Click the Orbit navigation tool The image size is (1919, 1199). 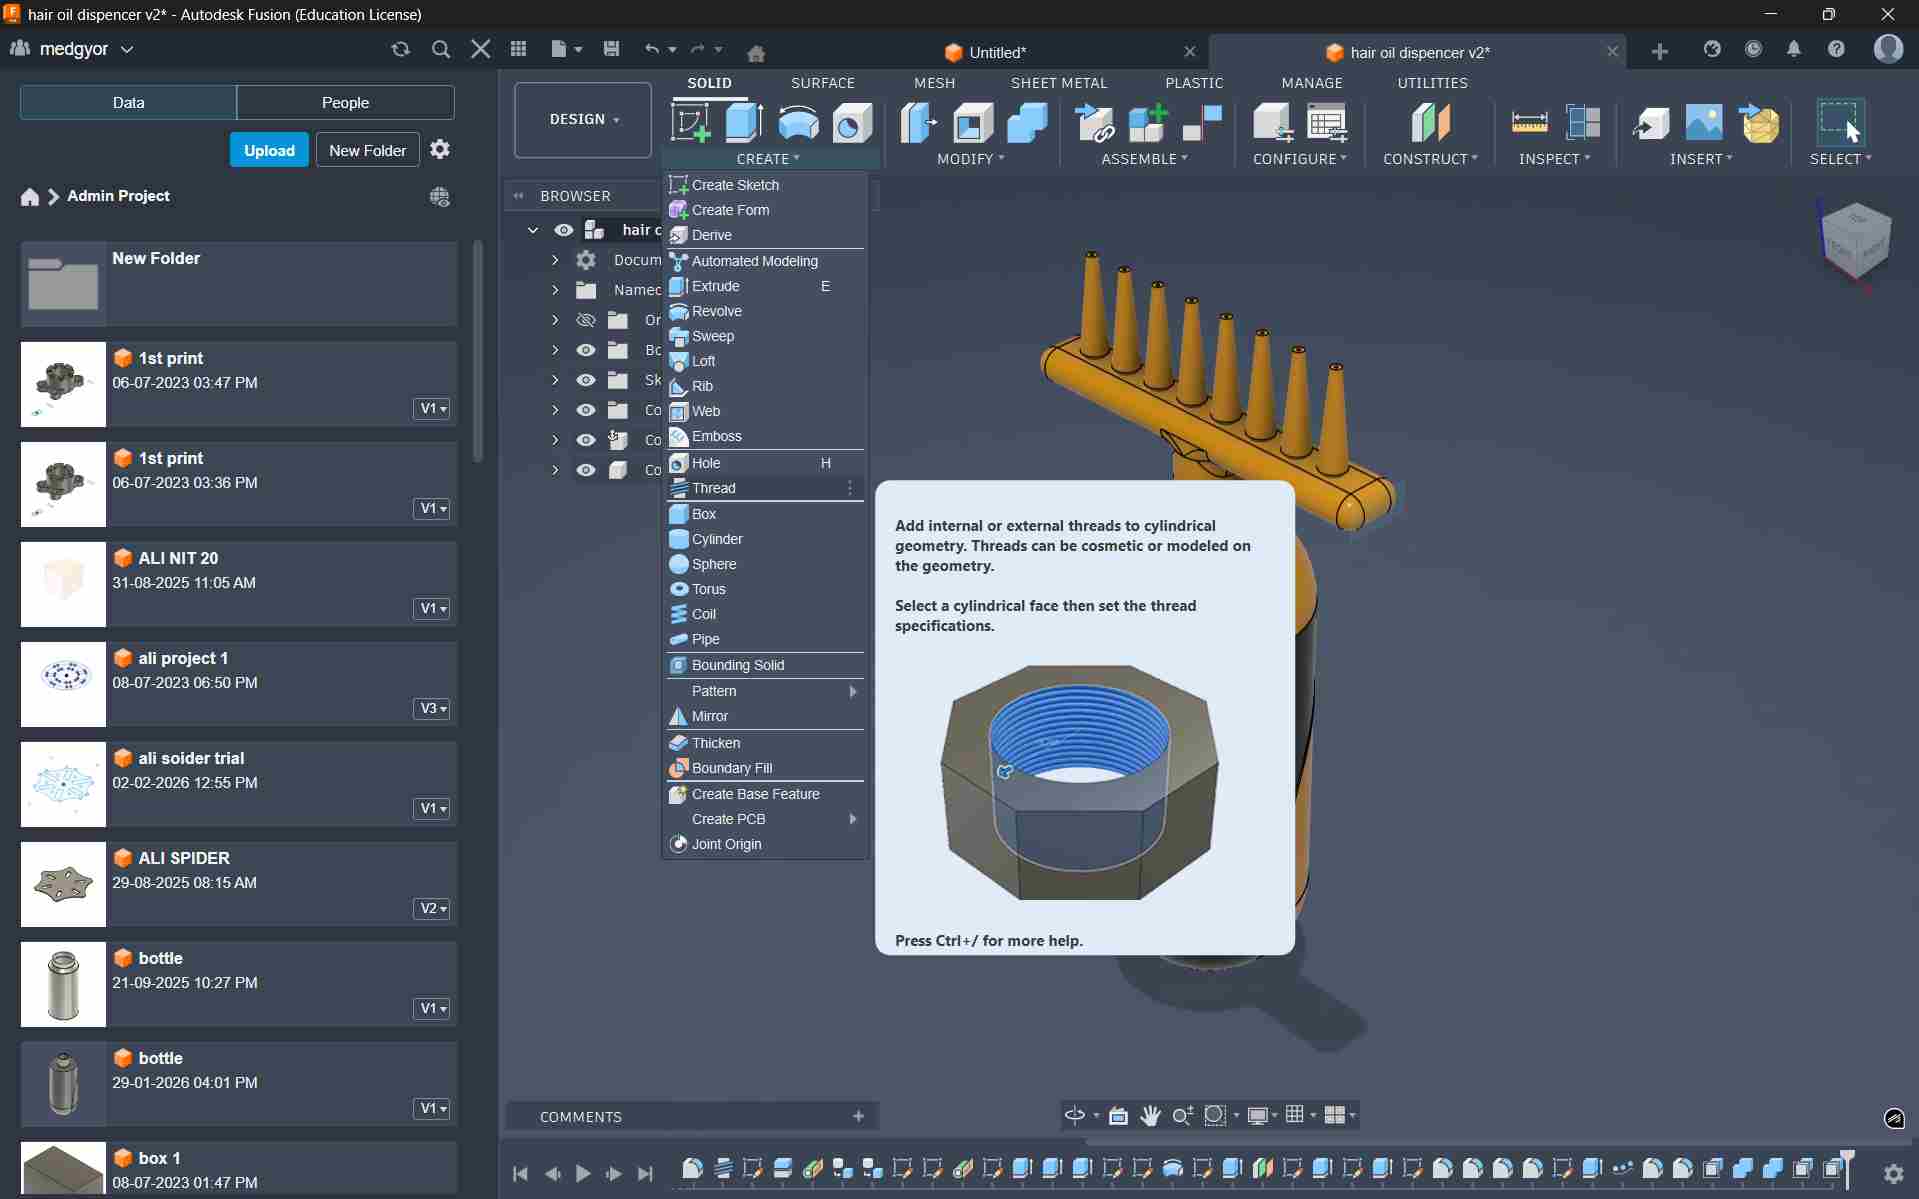pyautogui.click(x=1075, y=1116)
